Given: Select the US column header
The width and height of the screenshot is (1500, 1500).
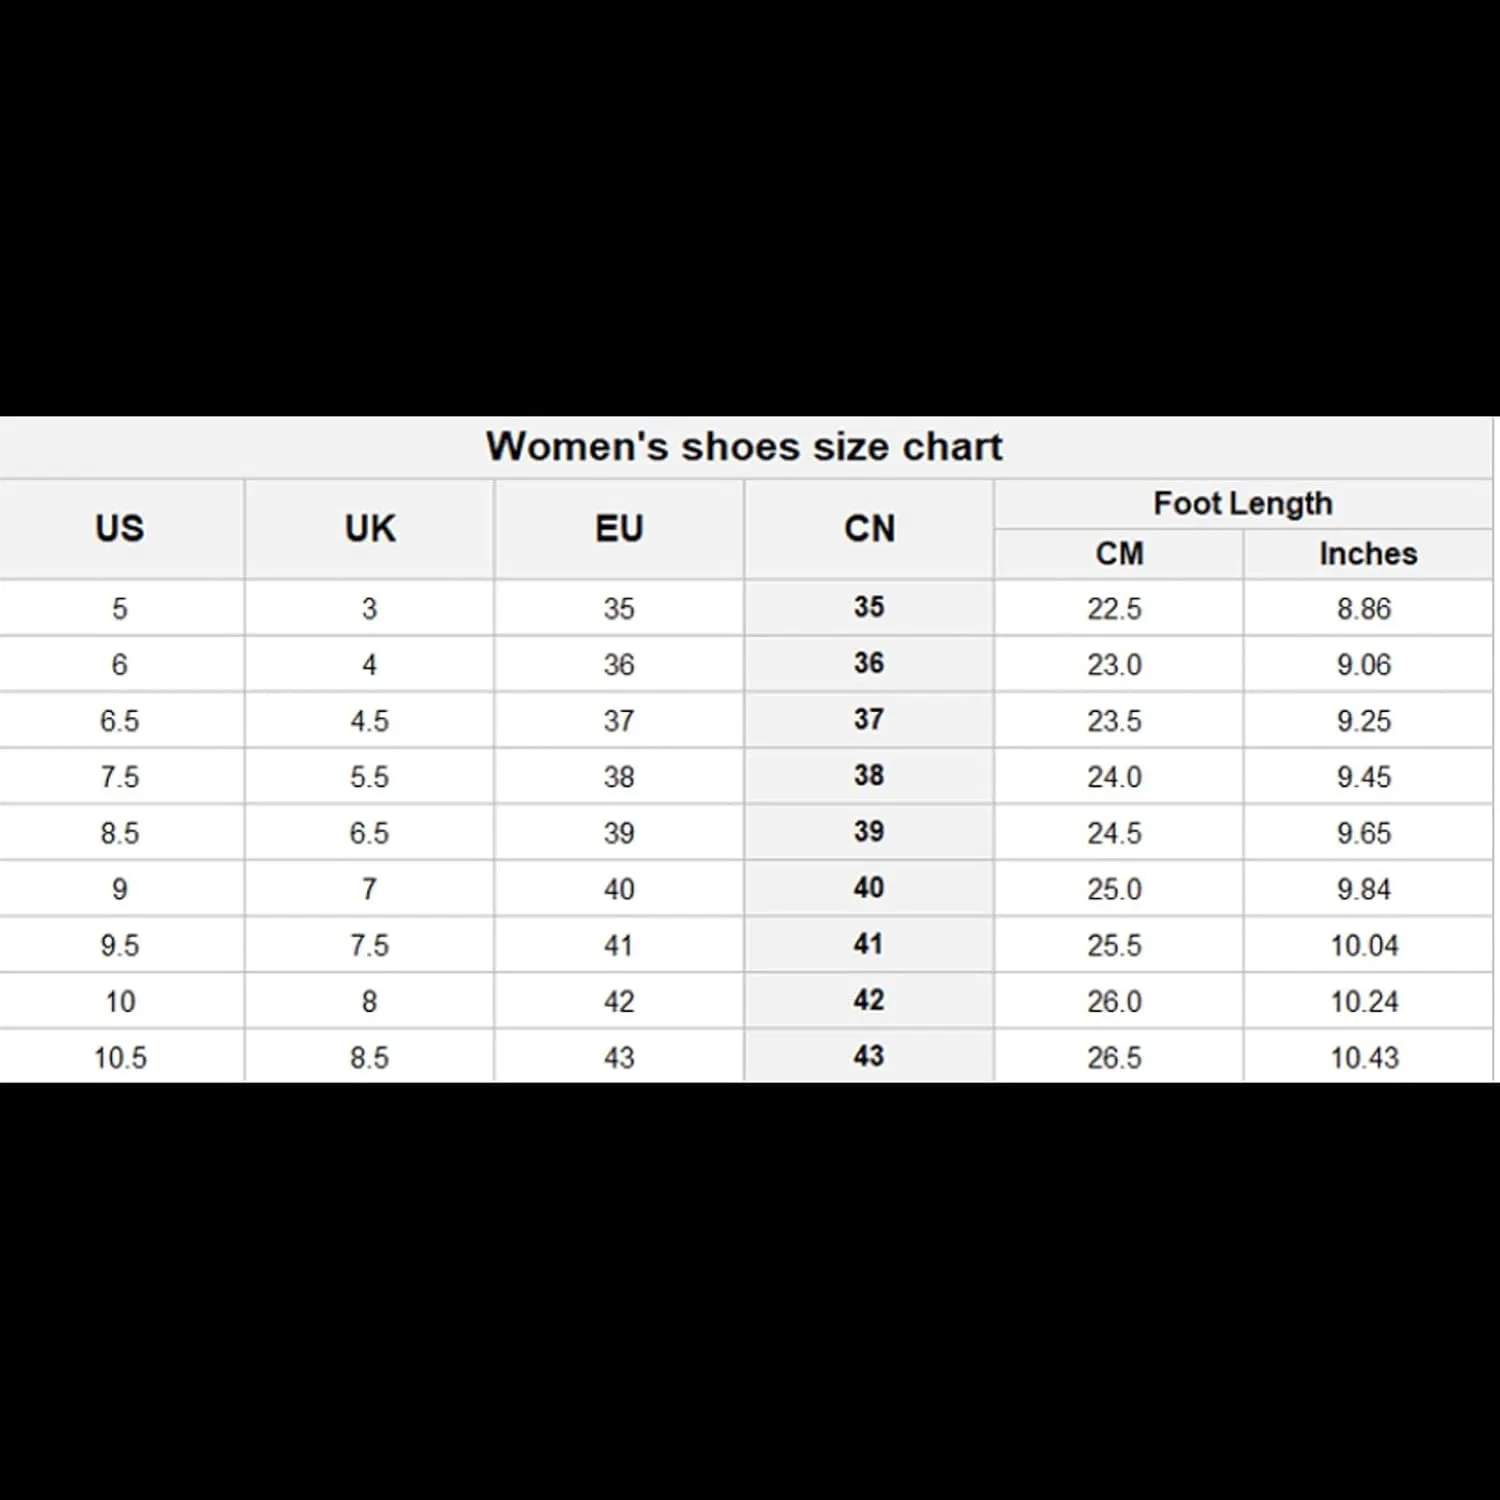Looking at the screenshot, I should (120, 528).
